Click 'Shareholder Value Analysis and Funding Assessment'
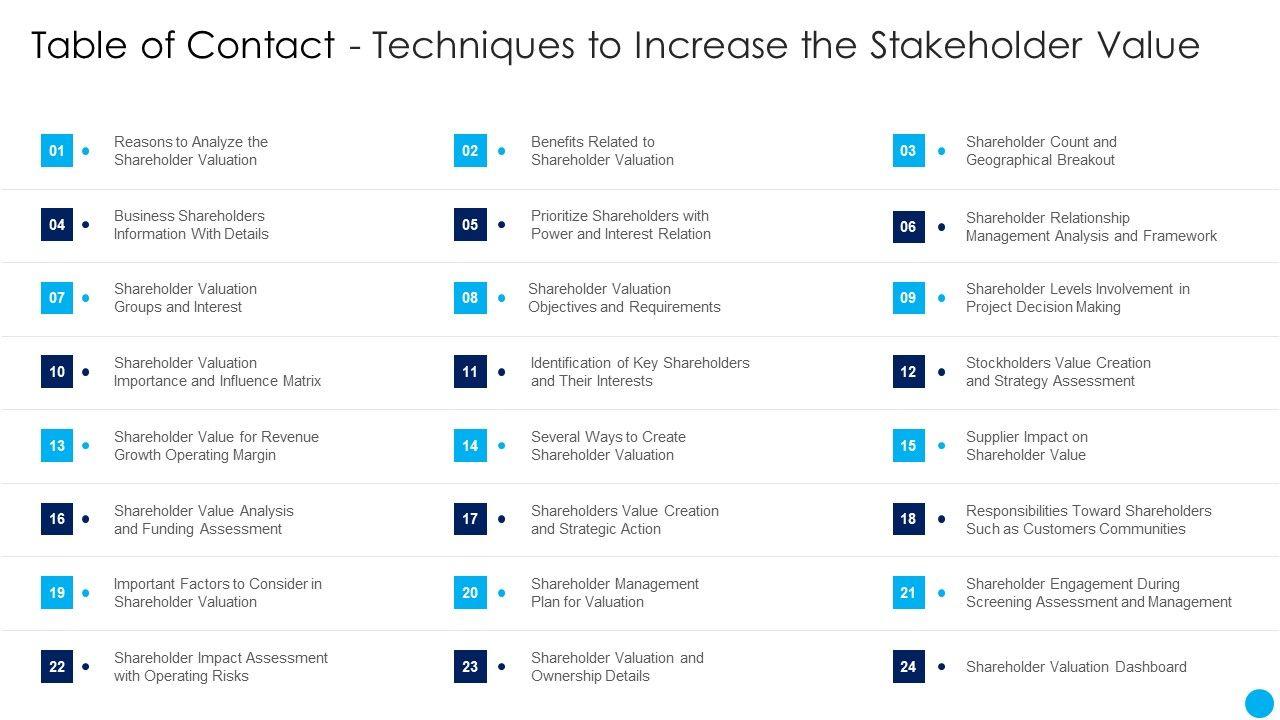 [203, 520]
